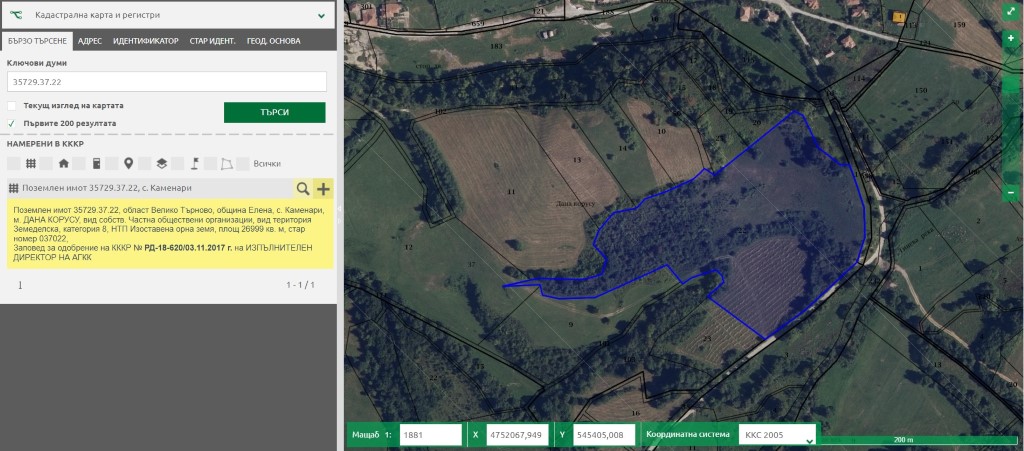Click the 'Всички' filter link

coord(267,163)
